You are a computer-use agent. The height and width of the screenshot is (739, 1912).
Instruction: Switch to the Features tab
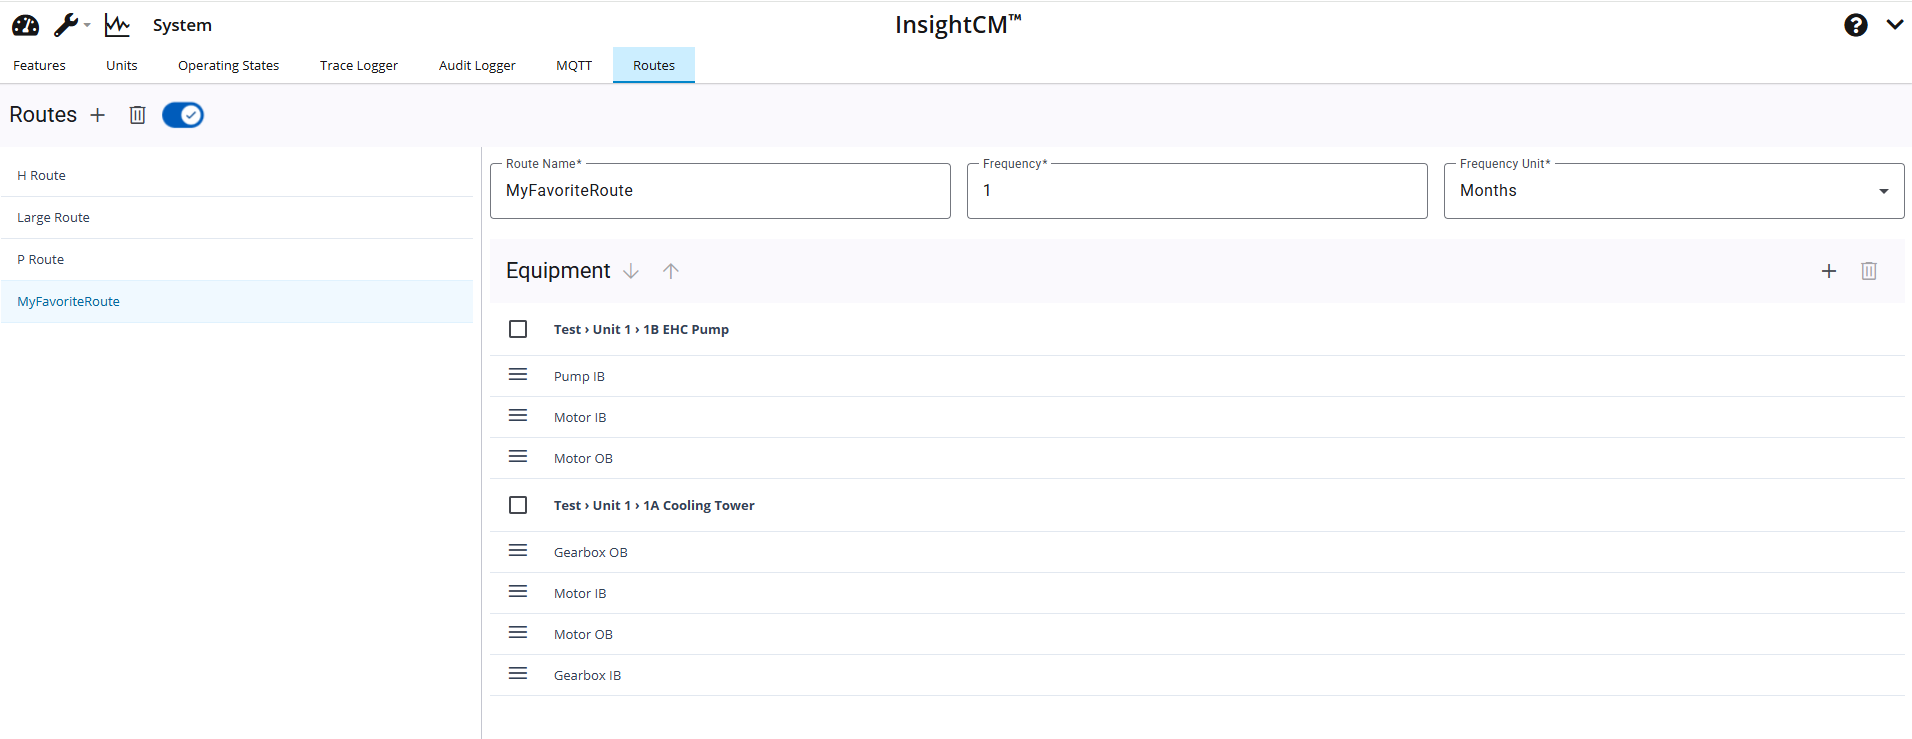[39, 65]
